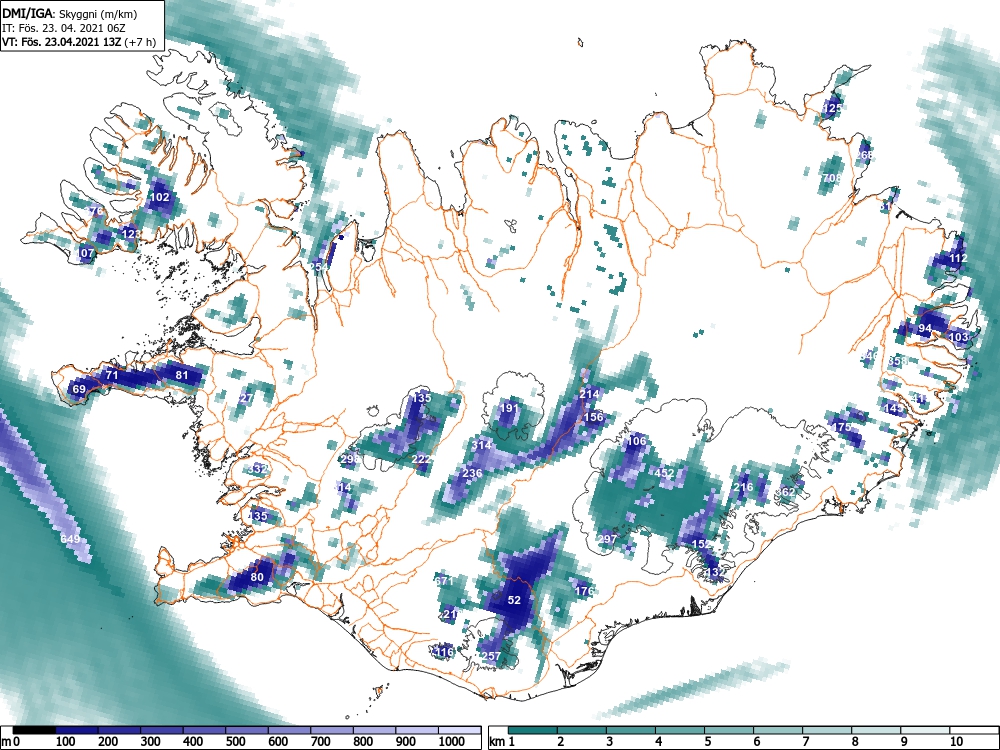Click the '1000' label in the metre legend
Viewport: 1000px width, 750px height.
click(452, 742)
